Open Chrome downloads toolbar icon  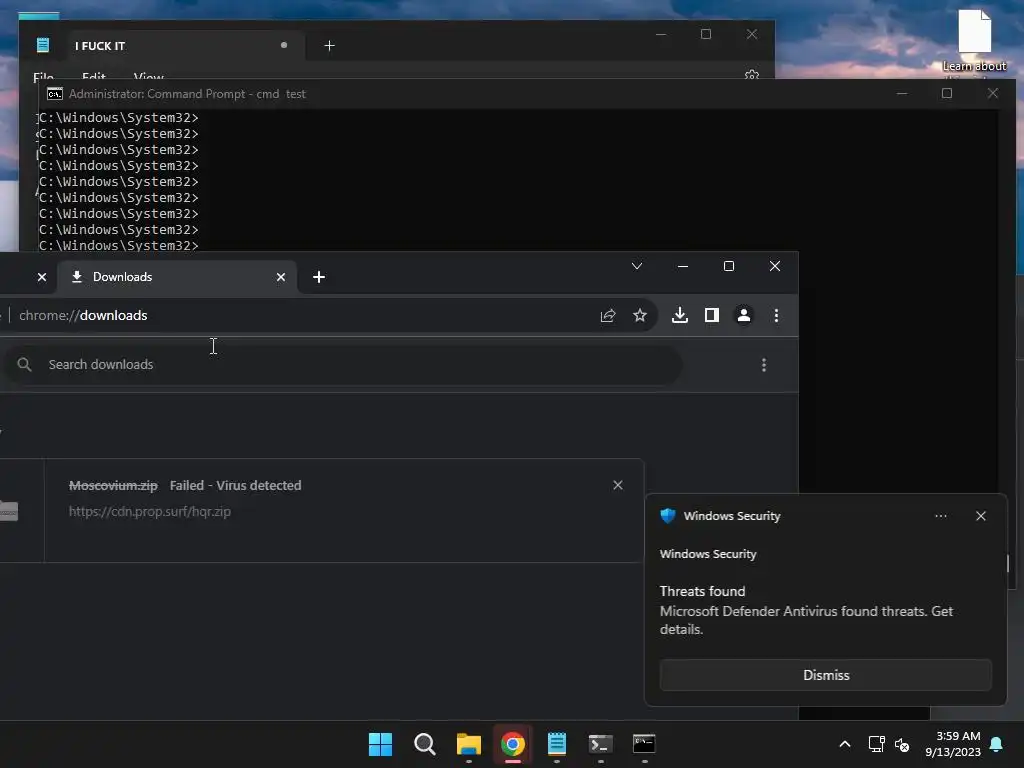point(680,315)
